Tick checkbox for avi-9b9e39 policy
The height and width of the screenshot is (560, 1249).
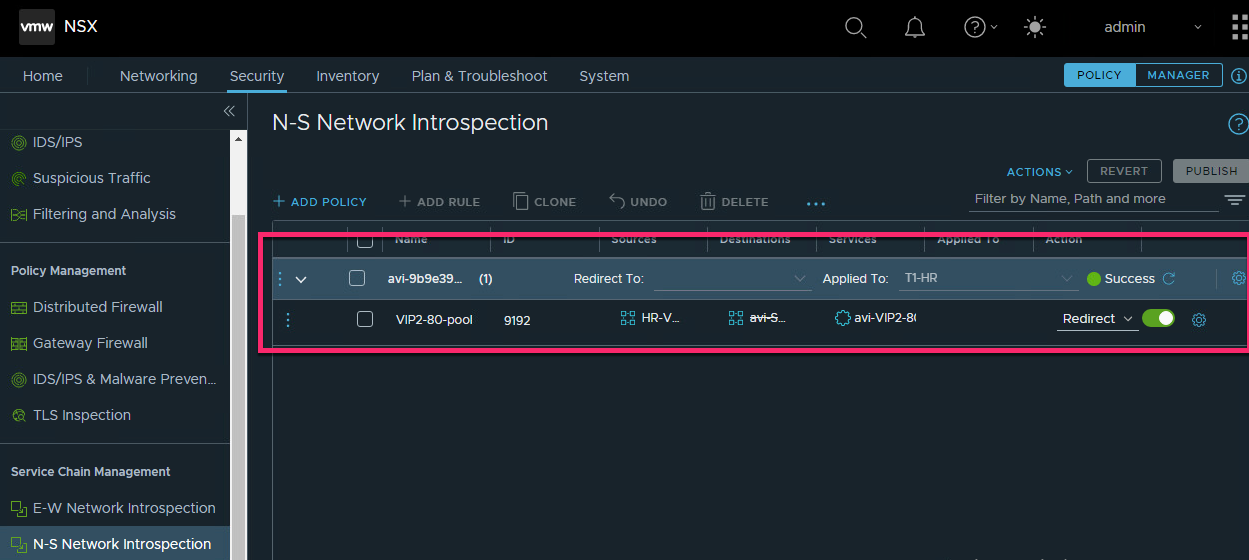[x=357, y=279]
